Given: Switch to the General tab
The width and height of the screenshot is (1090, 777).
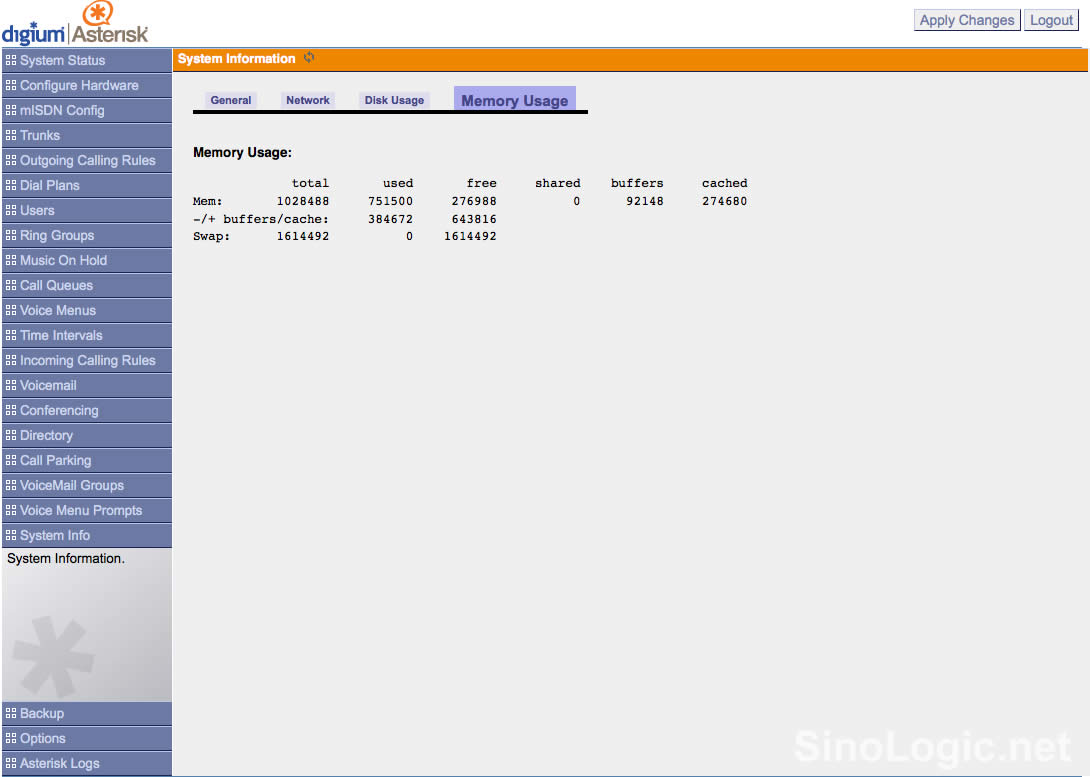Looking at the screenshot, I should [x=231, y=100].
